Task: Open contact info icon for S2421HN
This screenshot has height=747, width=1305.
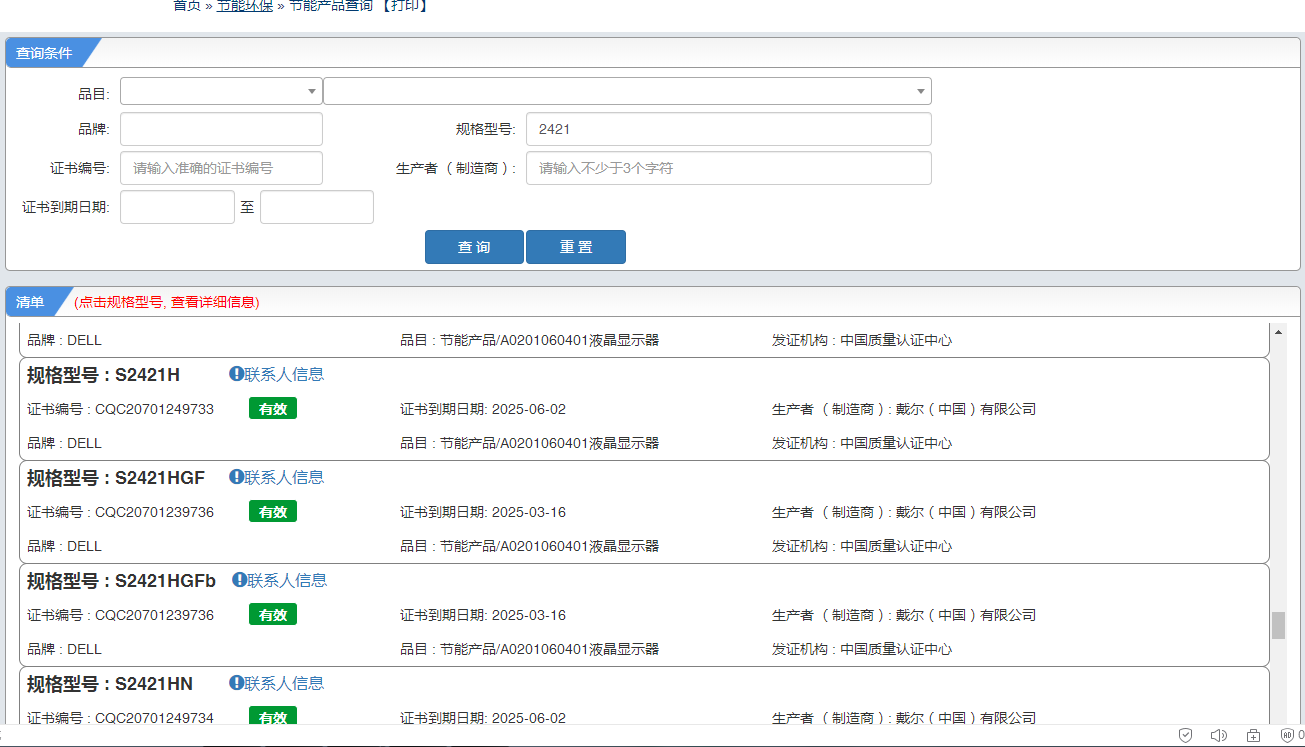Action: [236, 683]
